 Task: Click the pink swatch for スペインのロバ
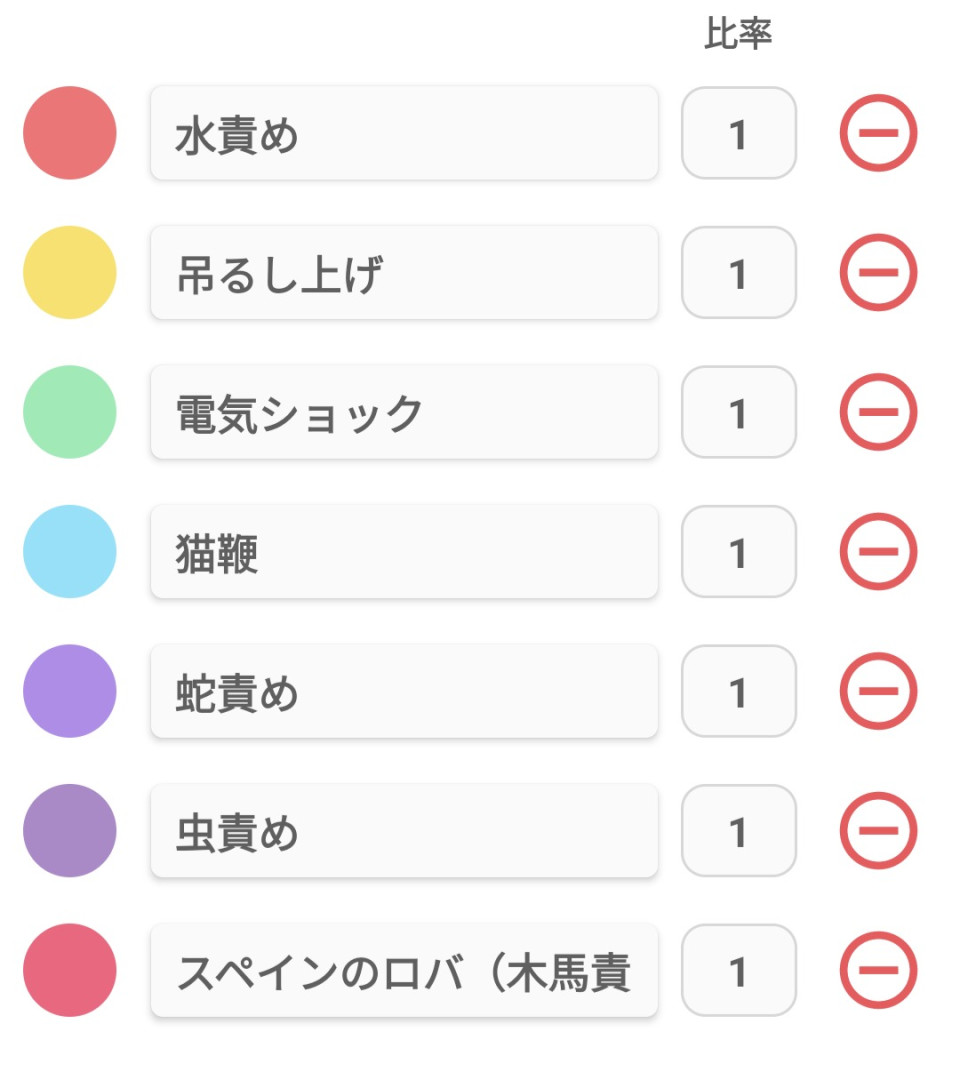70,969
